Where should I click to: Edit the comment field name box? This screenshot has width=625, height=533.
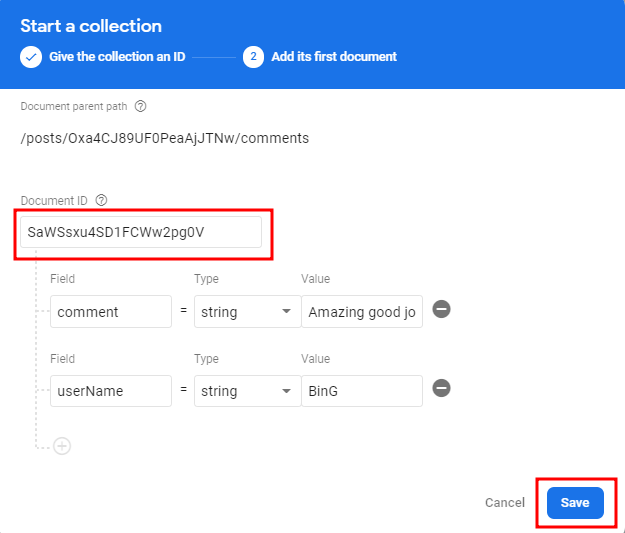click(x=111, y=312)
